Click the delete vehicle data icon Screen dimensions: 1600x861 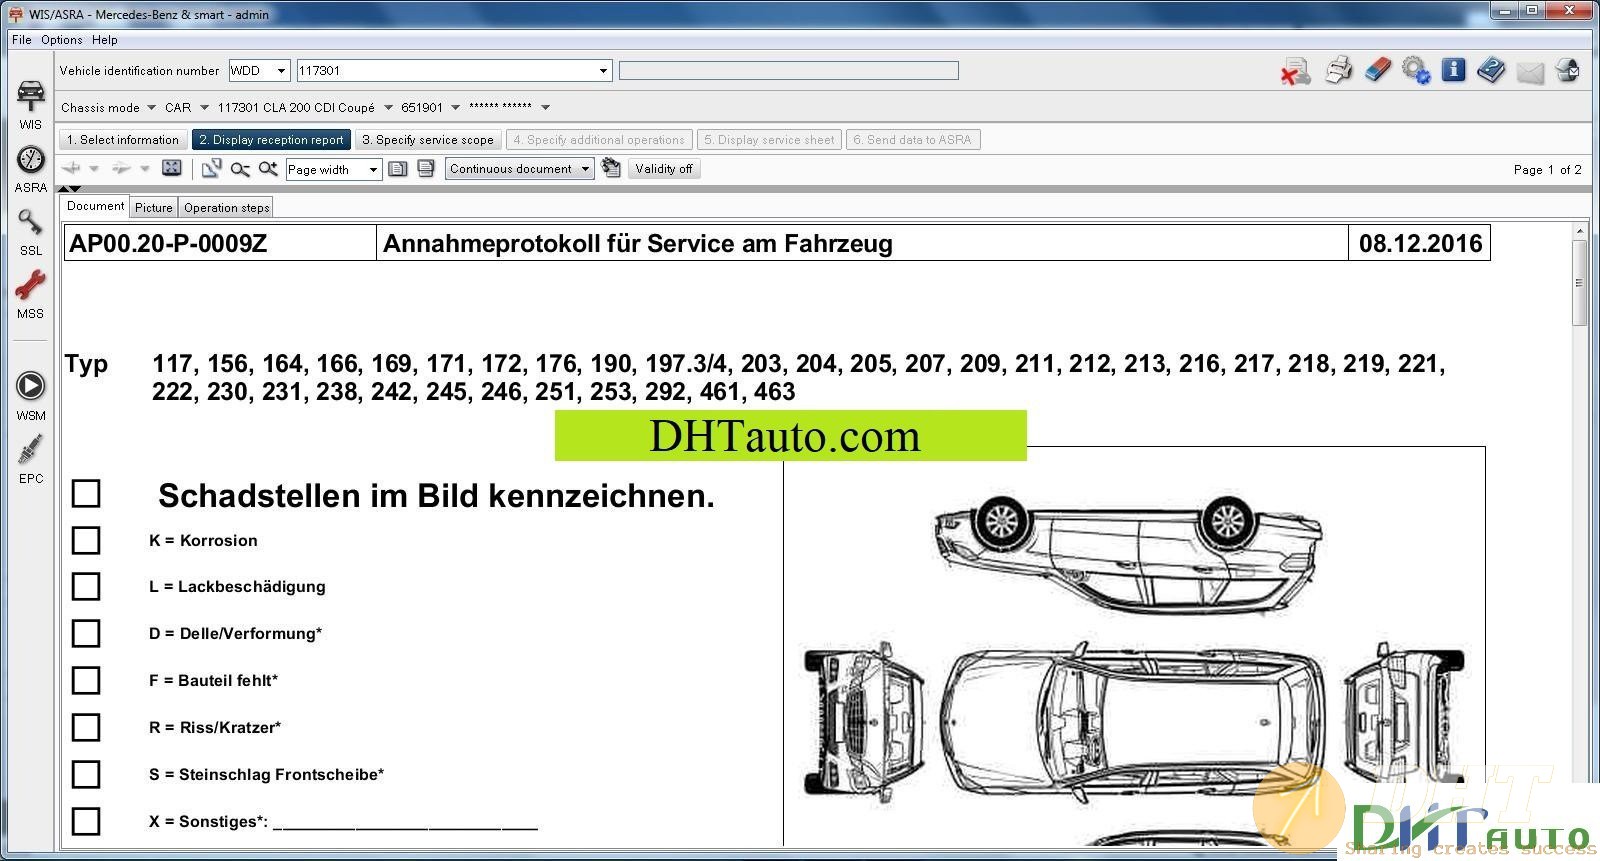click(x=1296, y=71)
